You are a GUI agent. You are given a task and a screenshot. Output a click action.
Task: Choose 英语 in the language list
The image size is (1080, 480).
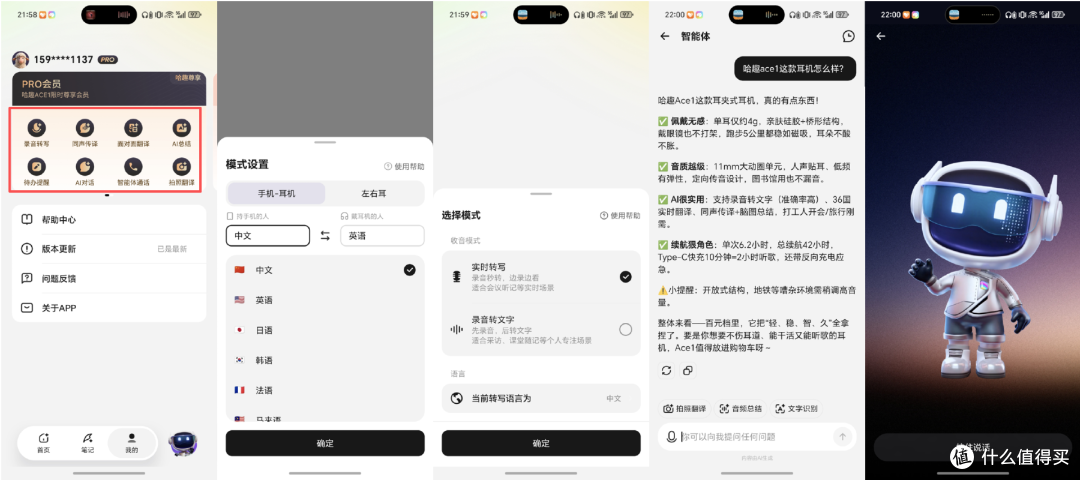pos(325,300)
